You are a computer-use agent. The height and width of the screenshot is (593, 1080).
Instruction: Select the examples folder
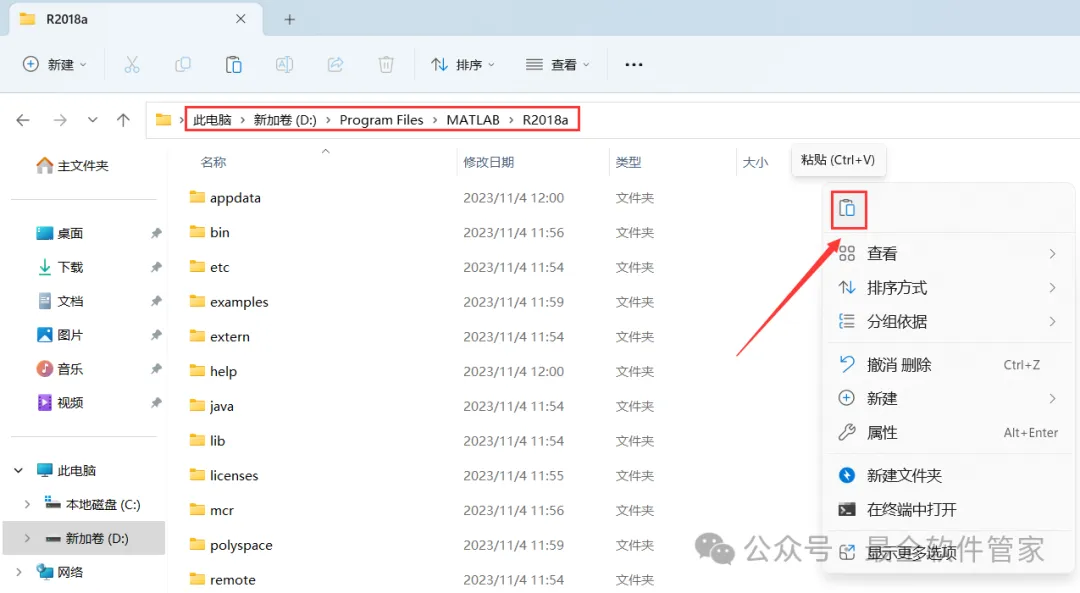pos(229,302)
